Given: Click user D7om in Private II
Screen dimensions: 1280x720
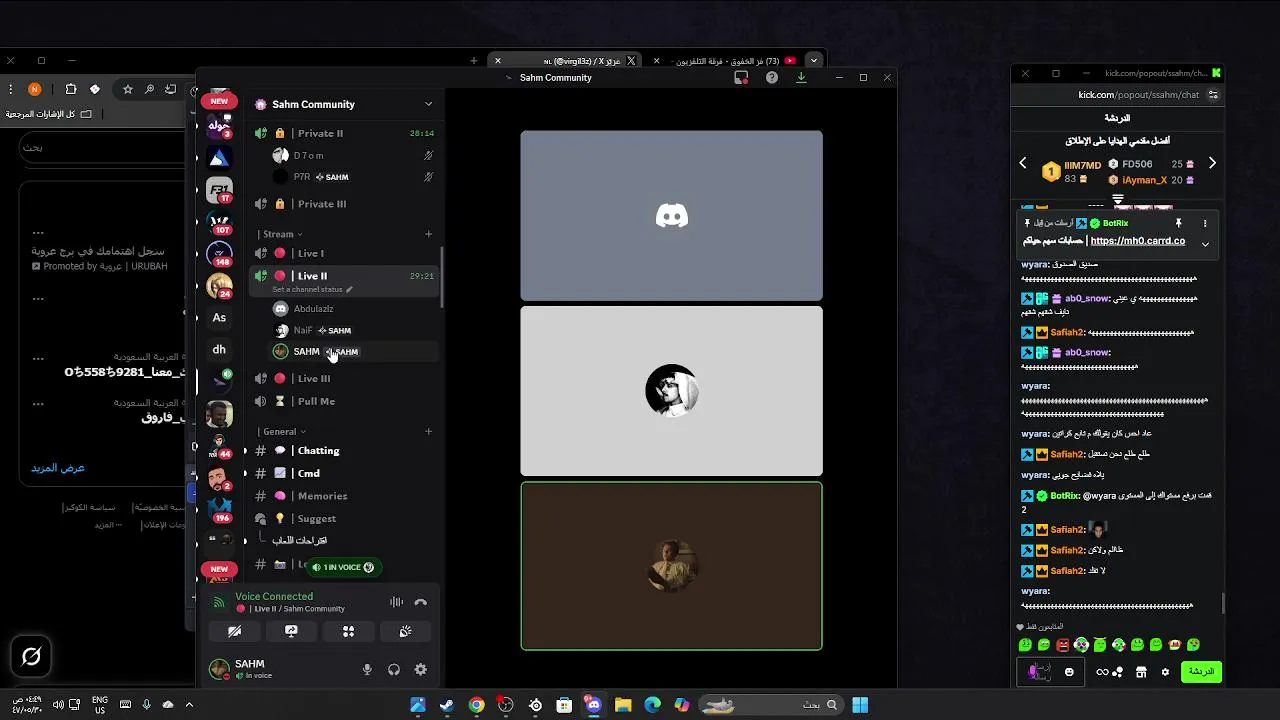Looking at the screenshot, I should (x=345, y=156).
